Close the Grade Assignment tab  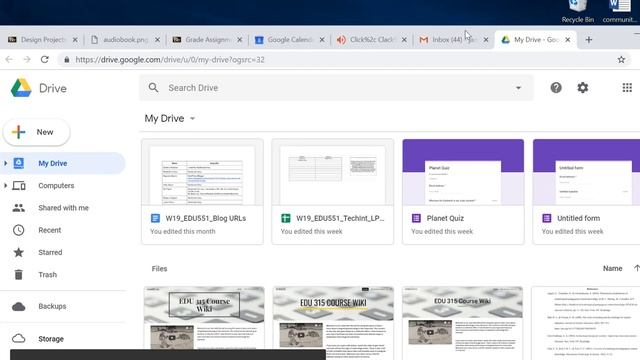tap(240, 40)
